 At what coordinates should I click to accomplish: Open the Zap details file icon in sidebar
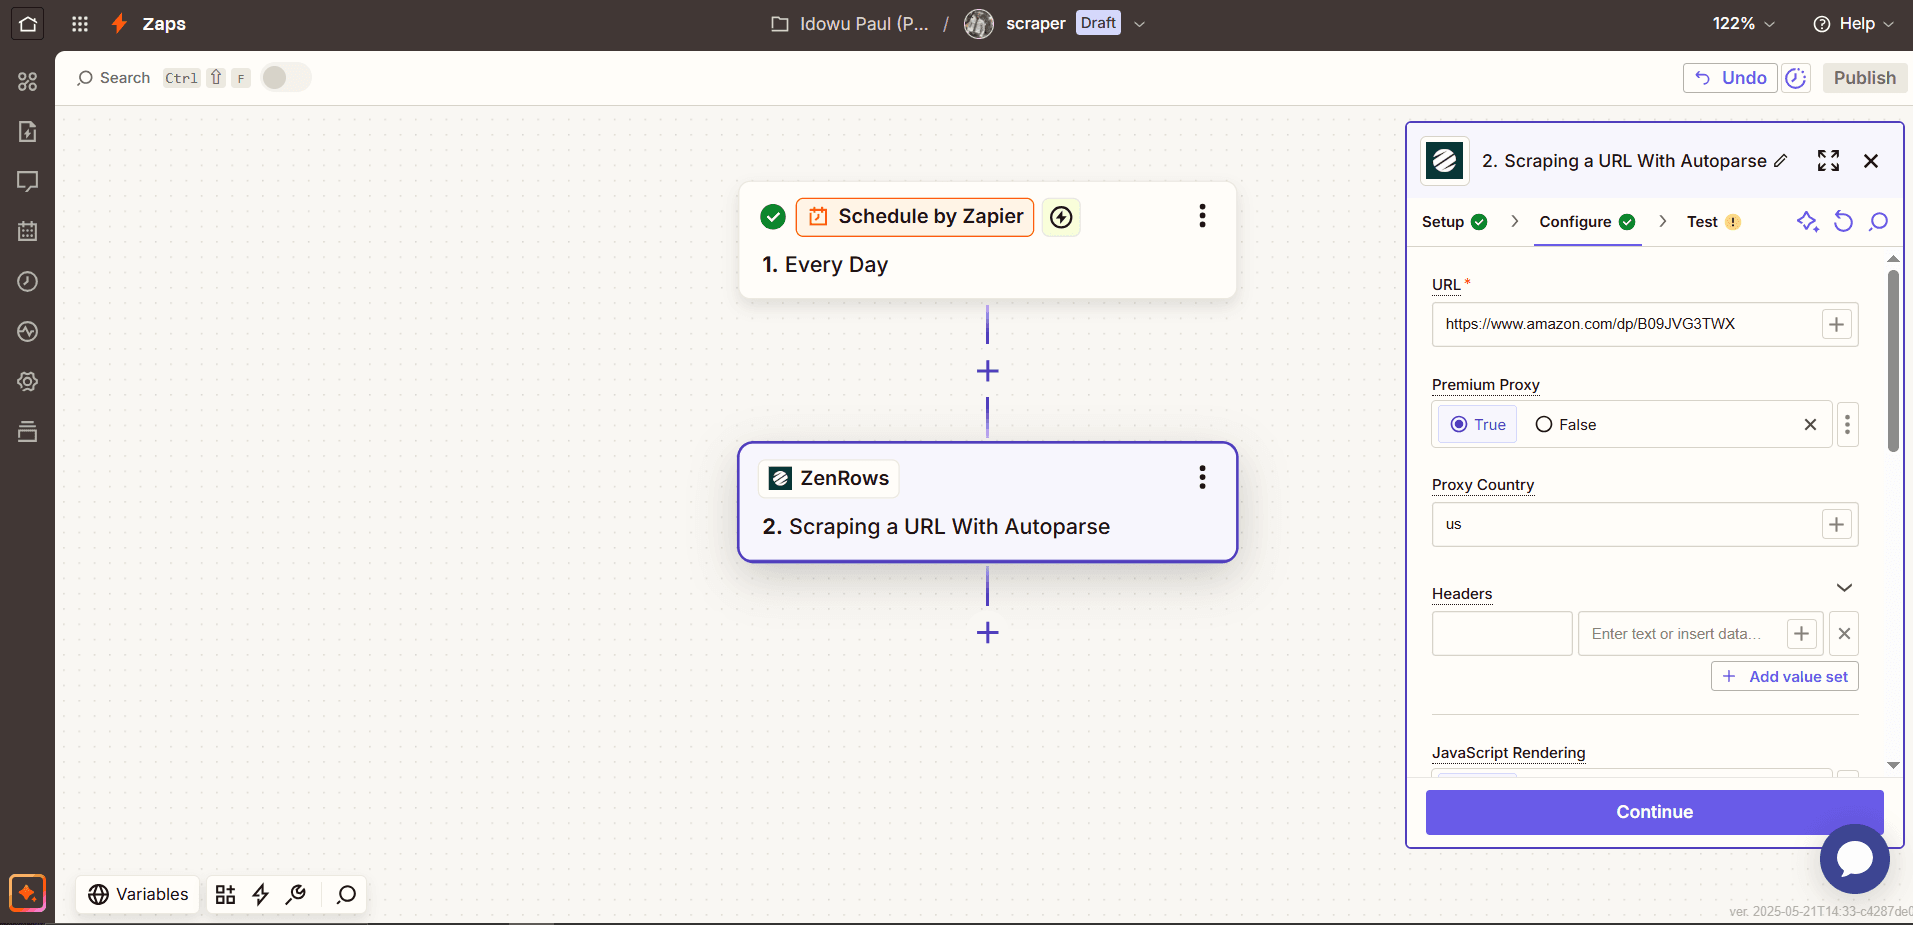pos(28,131)
